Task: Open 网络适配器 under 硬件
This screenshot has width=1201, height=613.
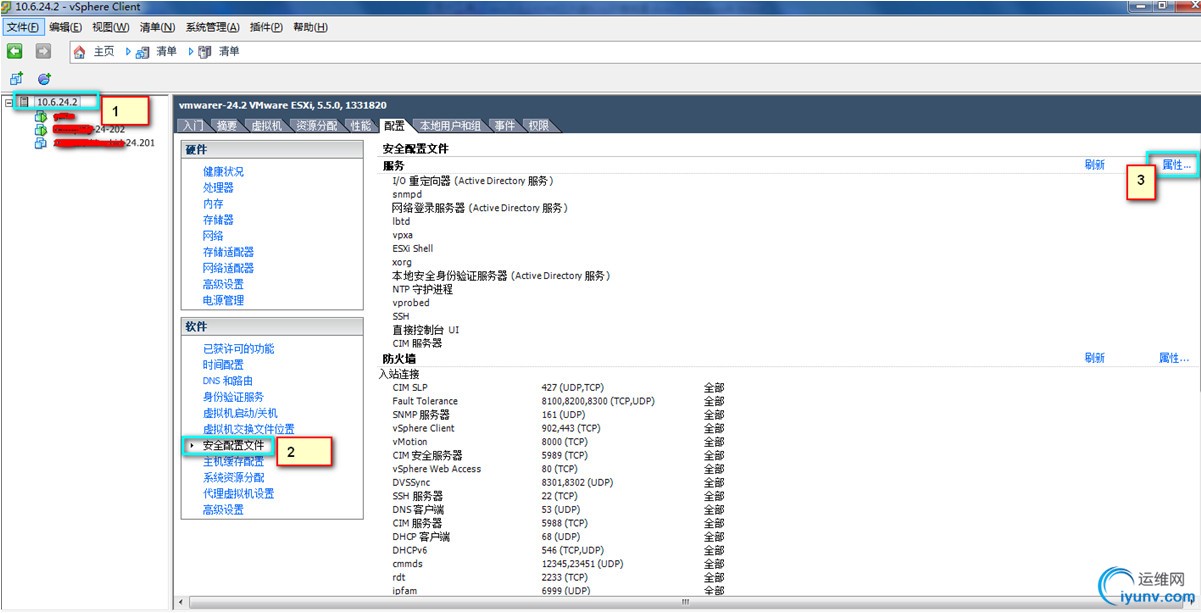Action: click(x=228, y=268)
